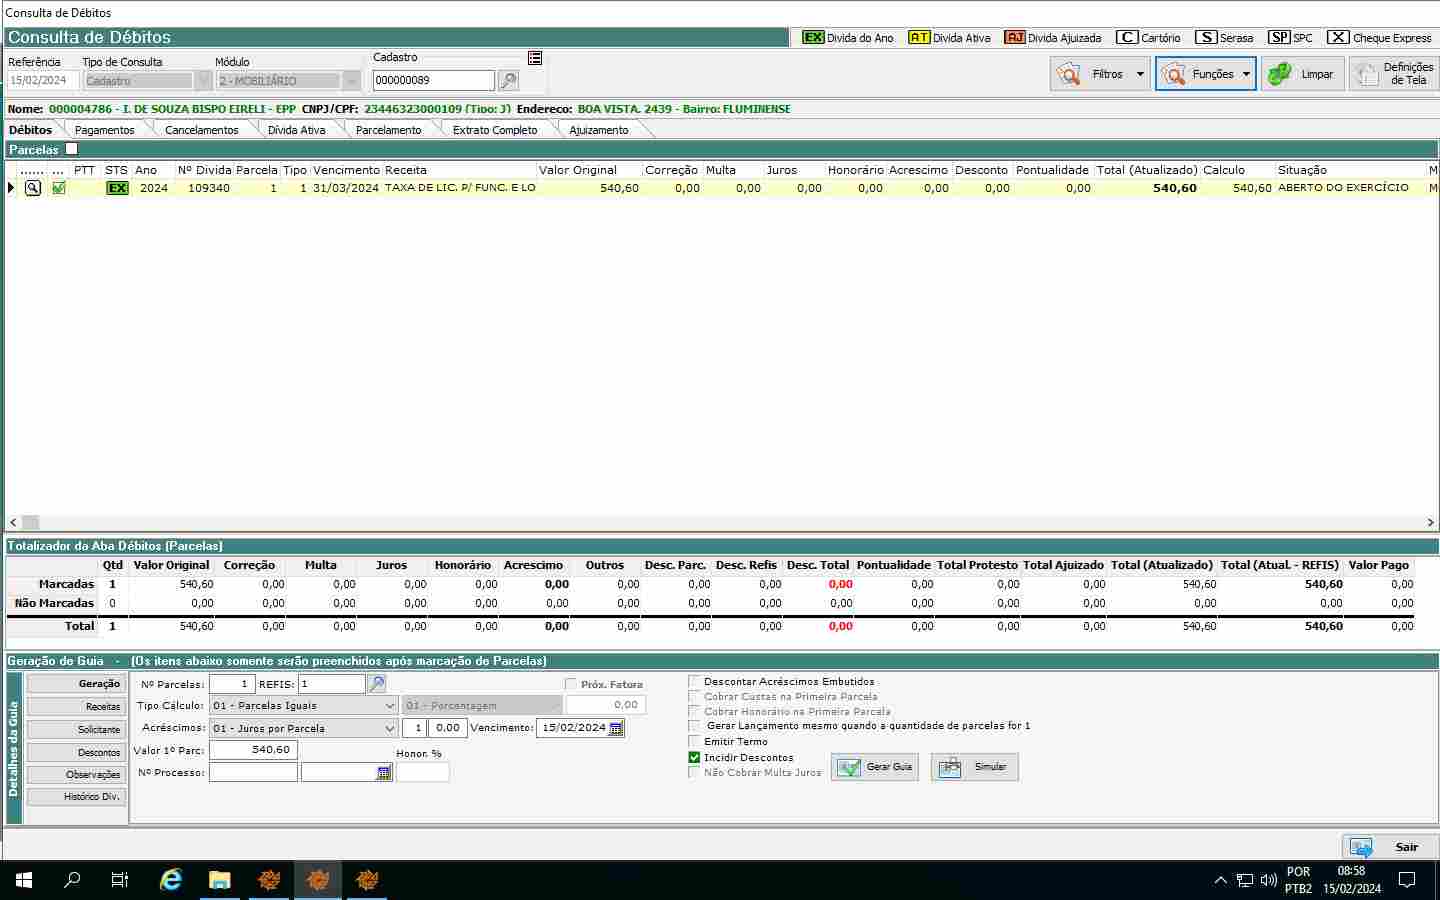Screen dimensions: 1440x900
Task: Toggle the Parcelas select-all checkbox
Action: click(71, 149)
